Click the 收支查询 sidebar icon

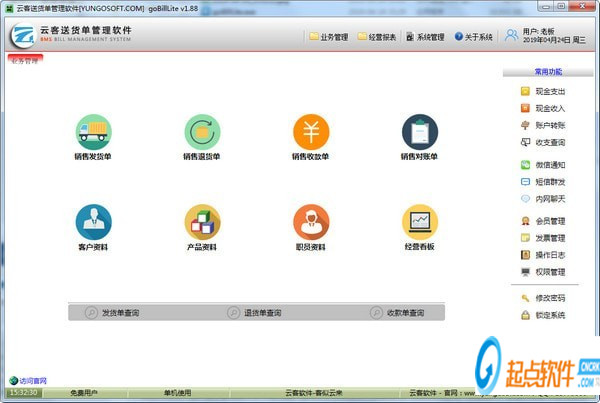click(525, 142)
